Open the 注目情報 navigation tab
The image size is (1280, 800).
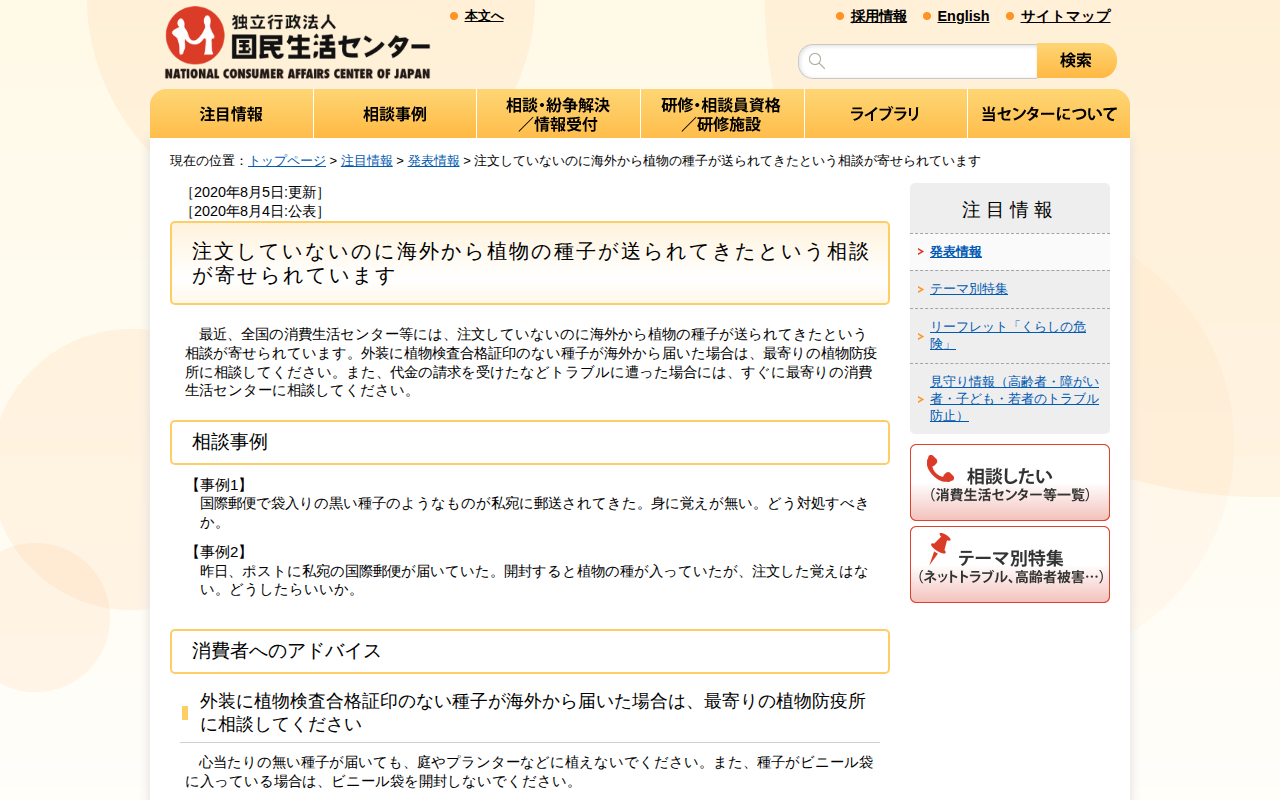231,114
